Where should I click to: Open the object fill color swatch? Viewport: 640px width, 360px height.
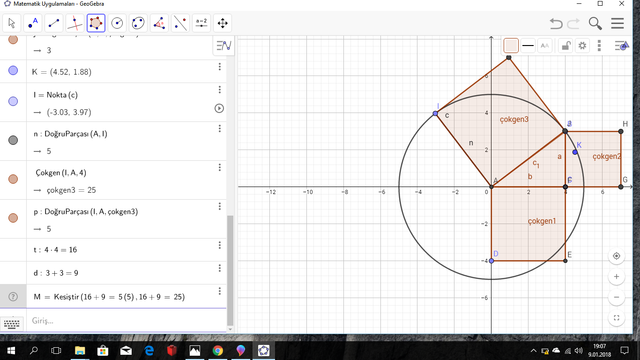coord(511,46)
